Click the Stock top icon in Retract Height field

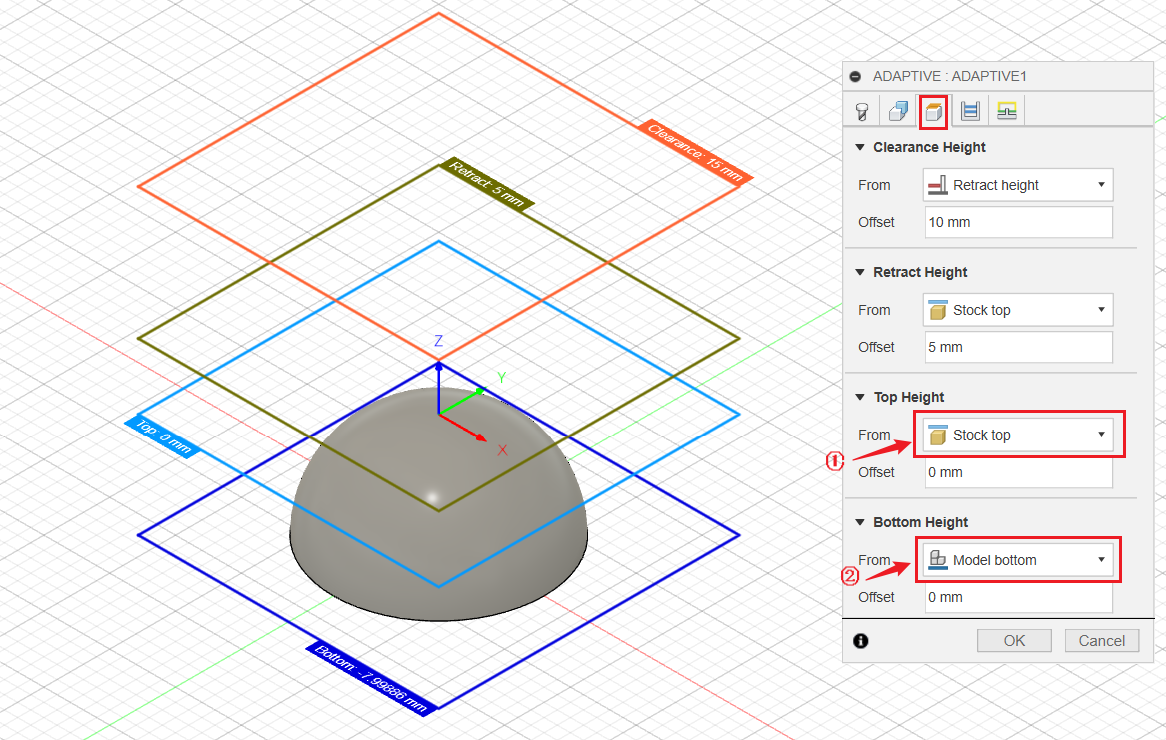click(939, 310)
